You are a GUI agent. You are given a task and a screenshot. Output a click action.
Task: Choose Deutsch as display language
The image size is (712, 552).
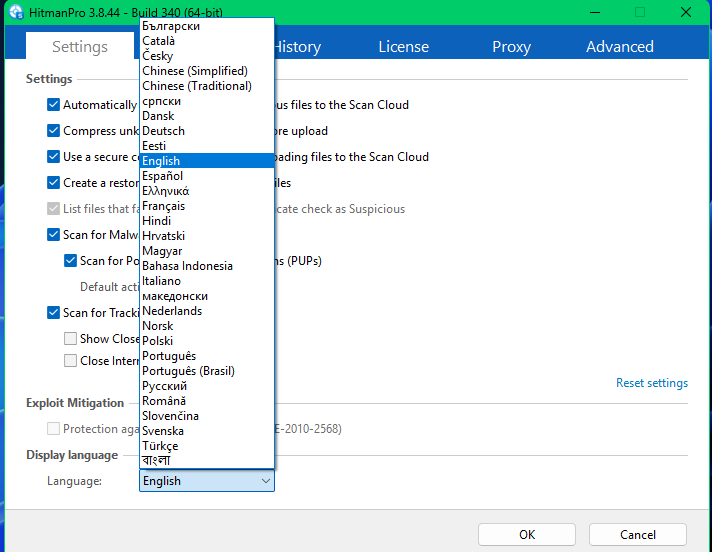tap(207, 131)
